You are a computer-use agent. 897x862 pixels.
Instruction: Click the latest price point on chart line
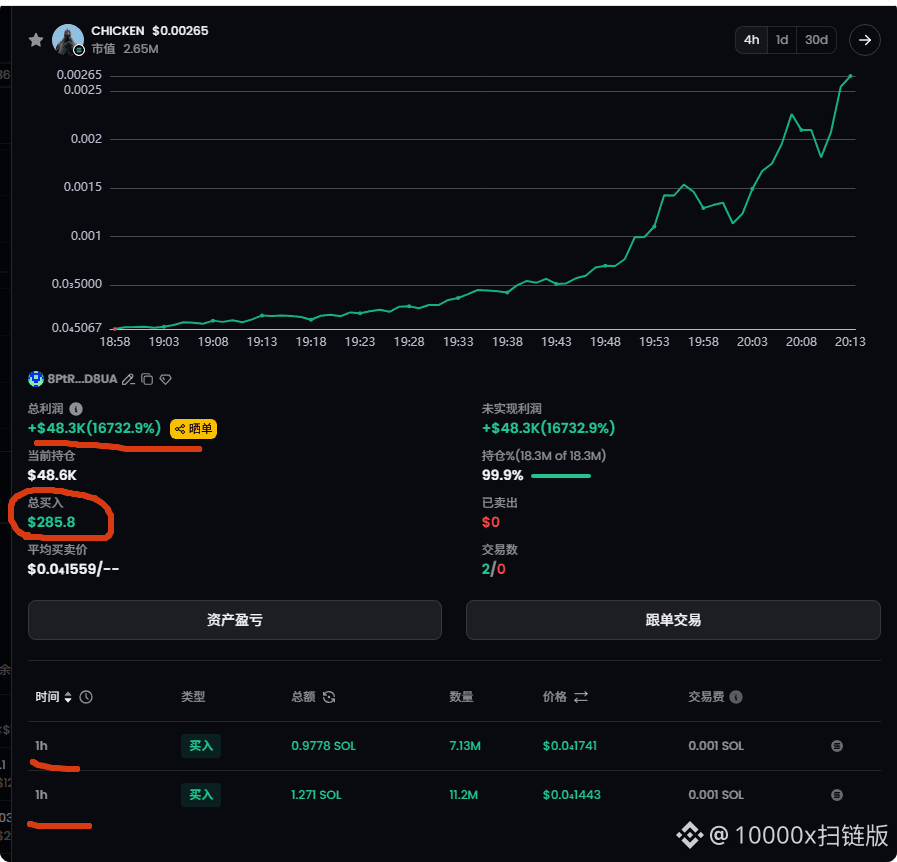pos(851,76)
